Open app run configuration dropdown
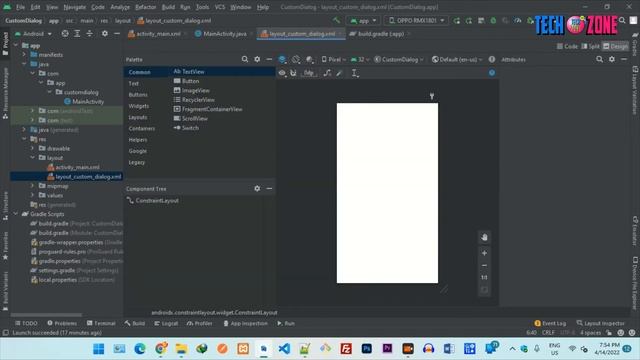 (x=363, y=20)
